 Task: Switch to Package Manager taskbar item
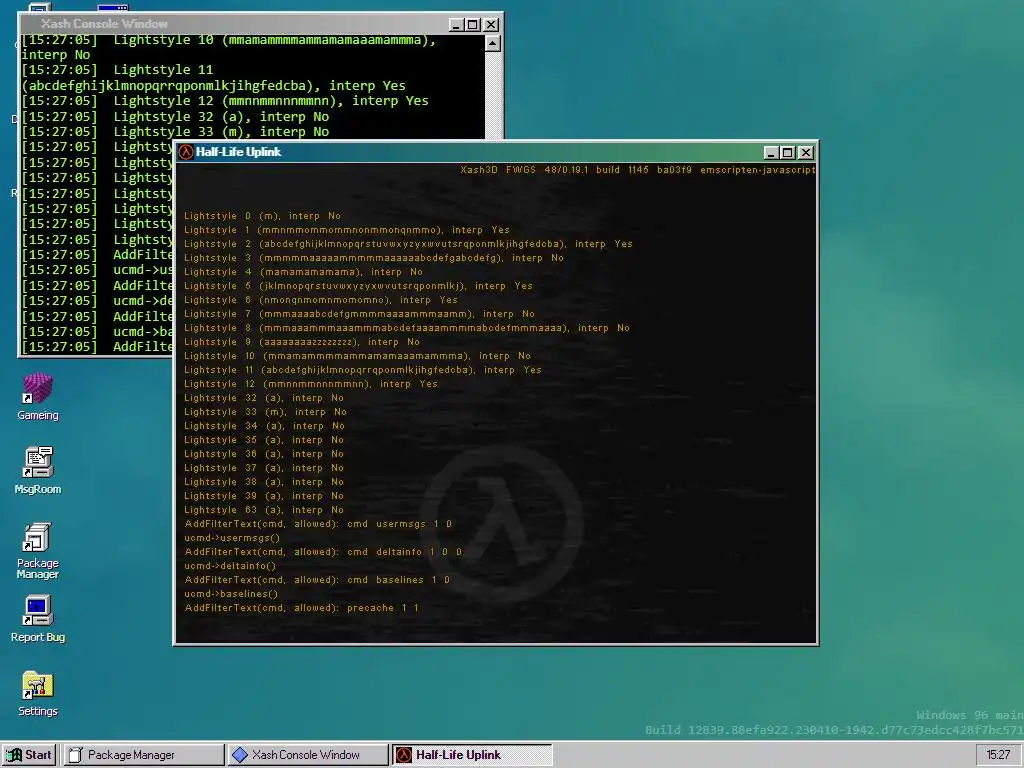pos(143,755)
